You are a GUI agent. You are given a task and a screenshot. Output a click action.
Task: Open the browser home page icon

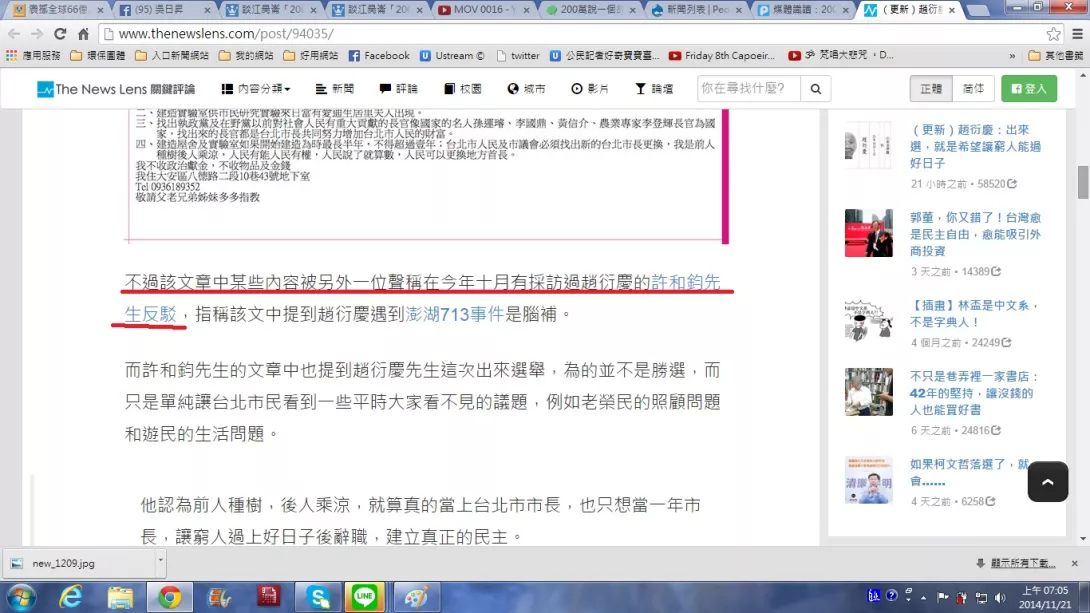[x=83, y=33]
